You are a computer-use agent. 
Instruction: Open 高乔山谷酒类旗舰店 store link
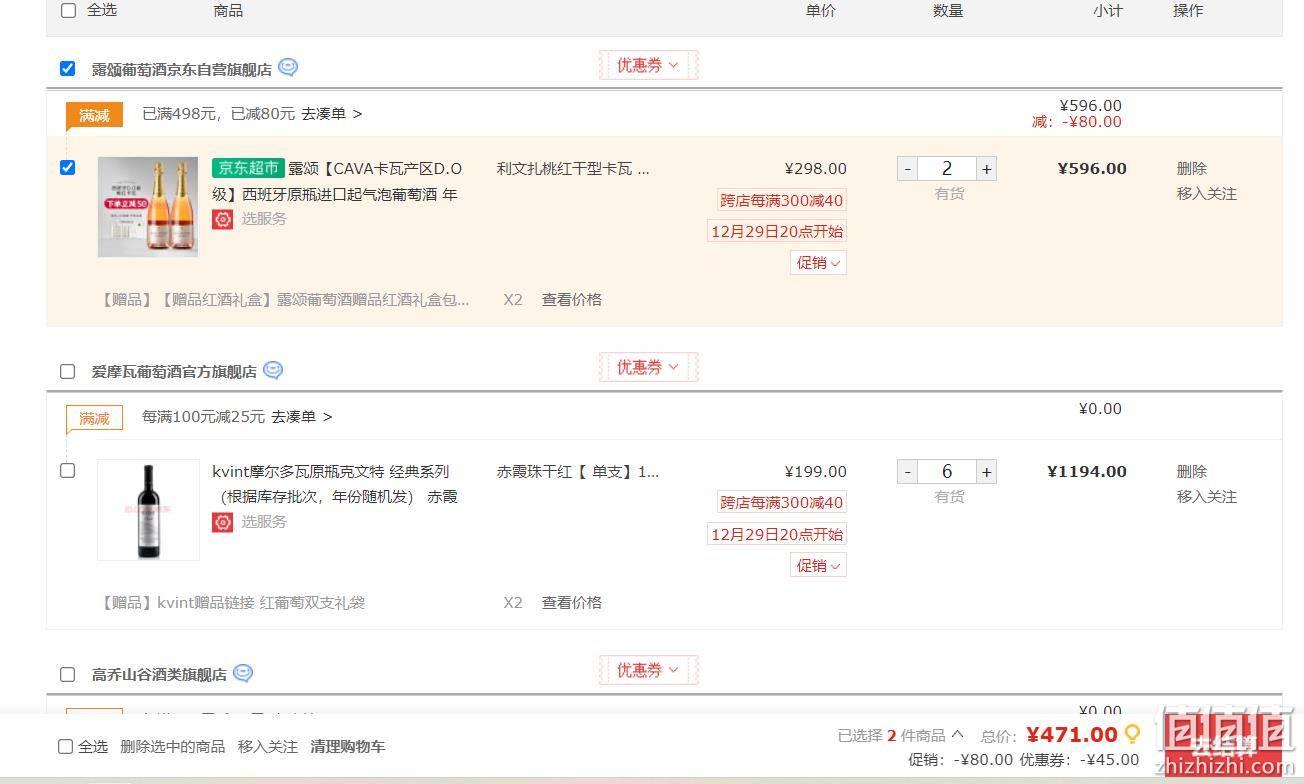click(x=159, y=675)
